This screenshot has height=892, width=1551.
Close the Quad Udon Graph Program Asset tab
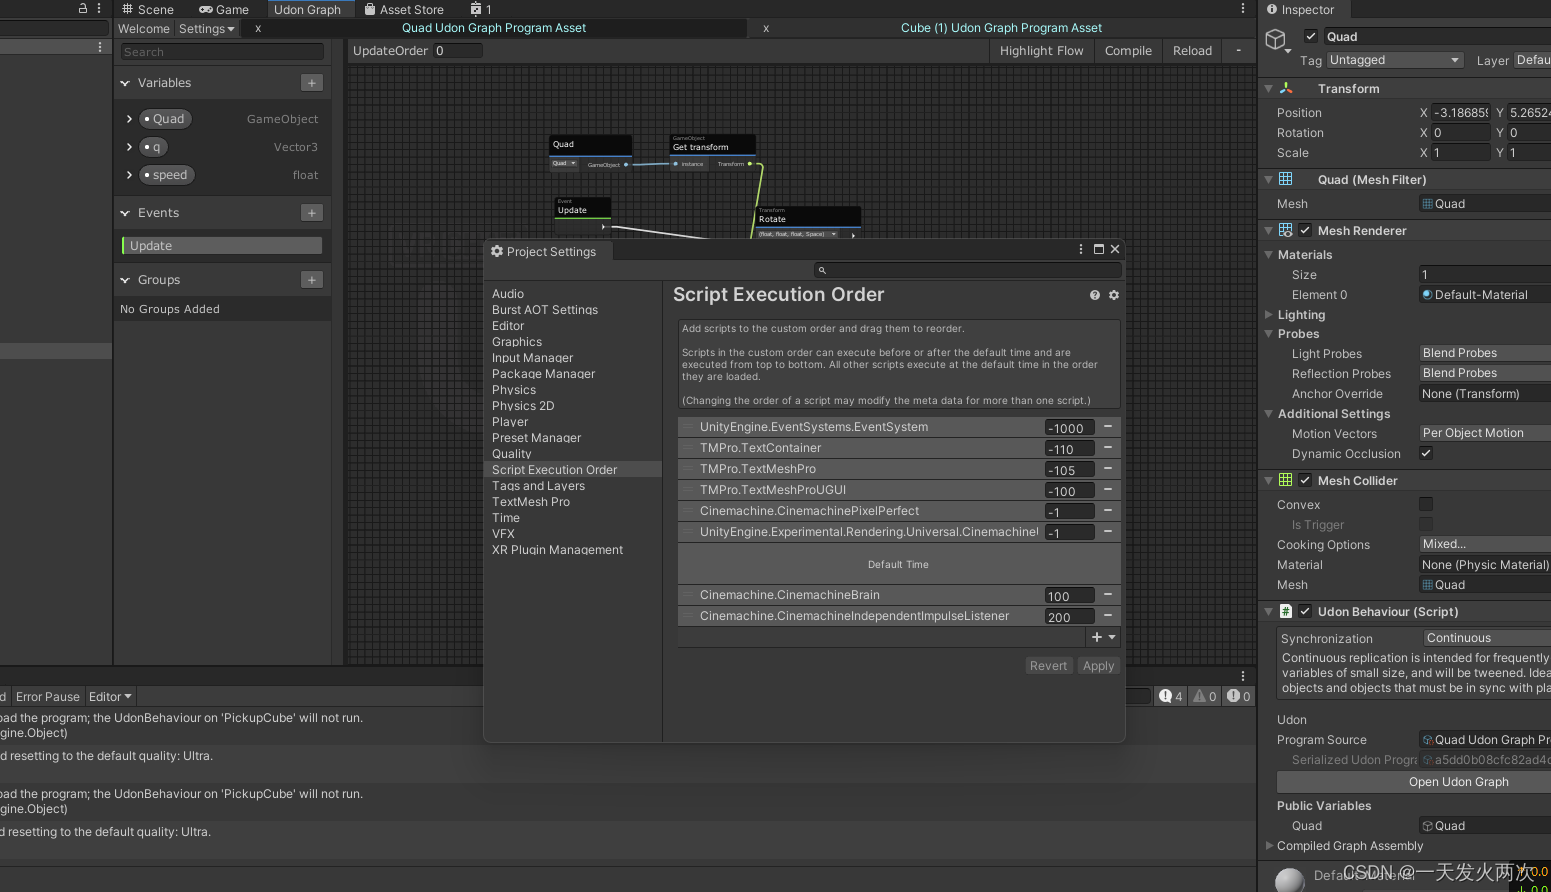pyautogui.click(x=258, y=29)
